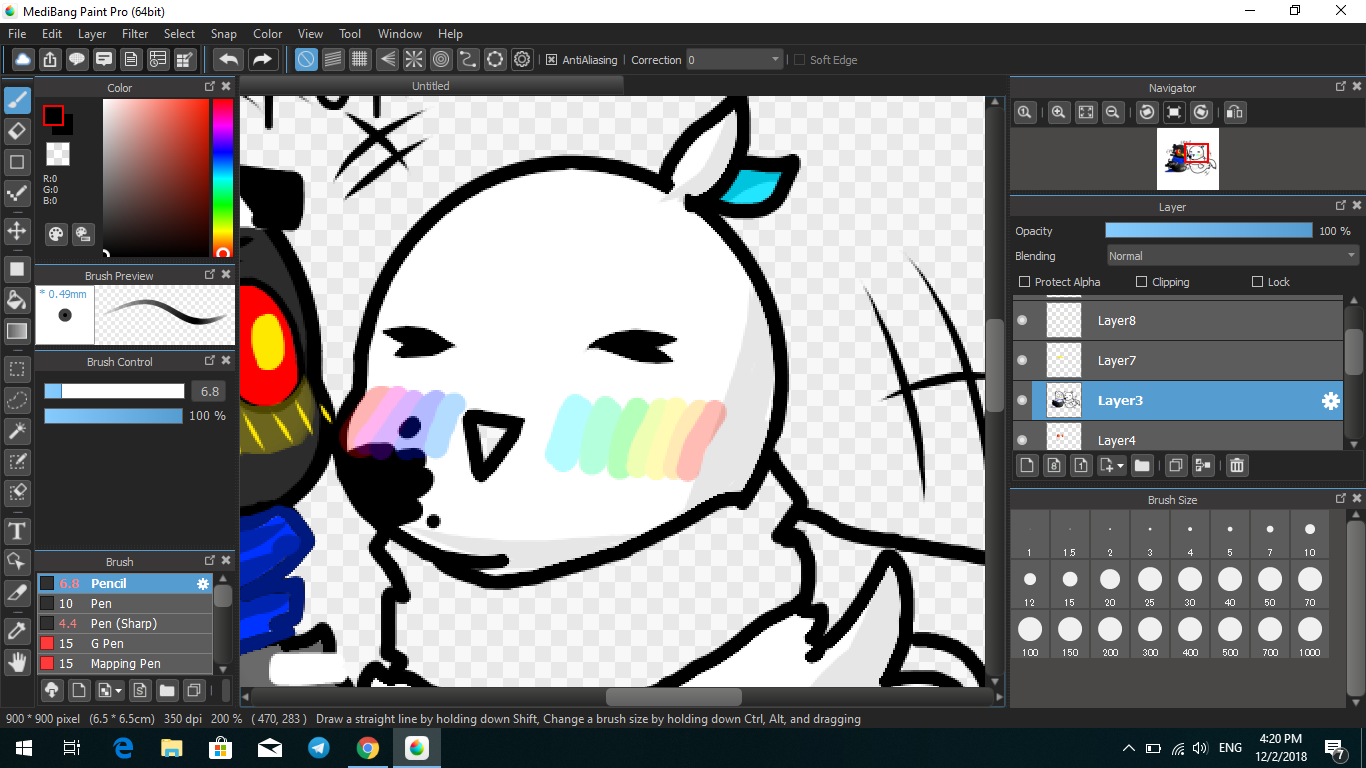
Task: Select the G Pen brush
Action: point(107,644)
